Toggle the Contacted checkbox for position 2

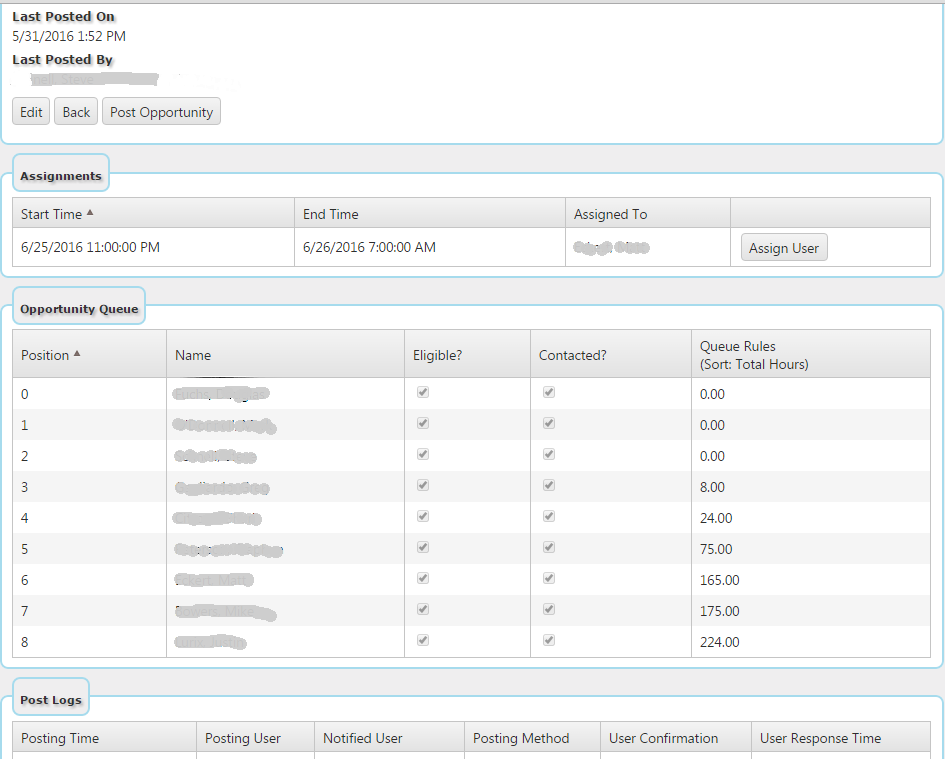click(x=549, y=455)
